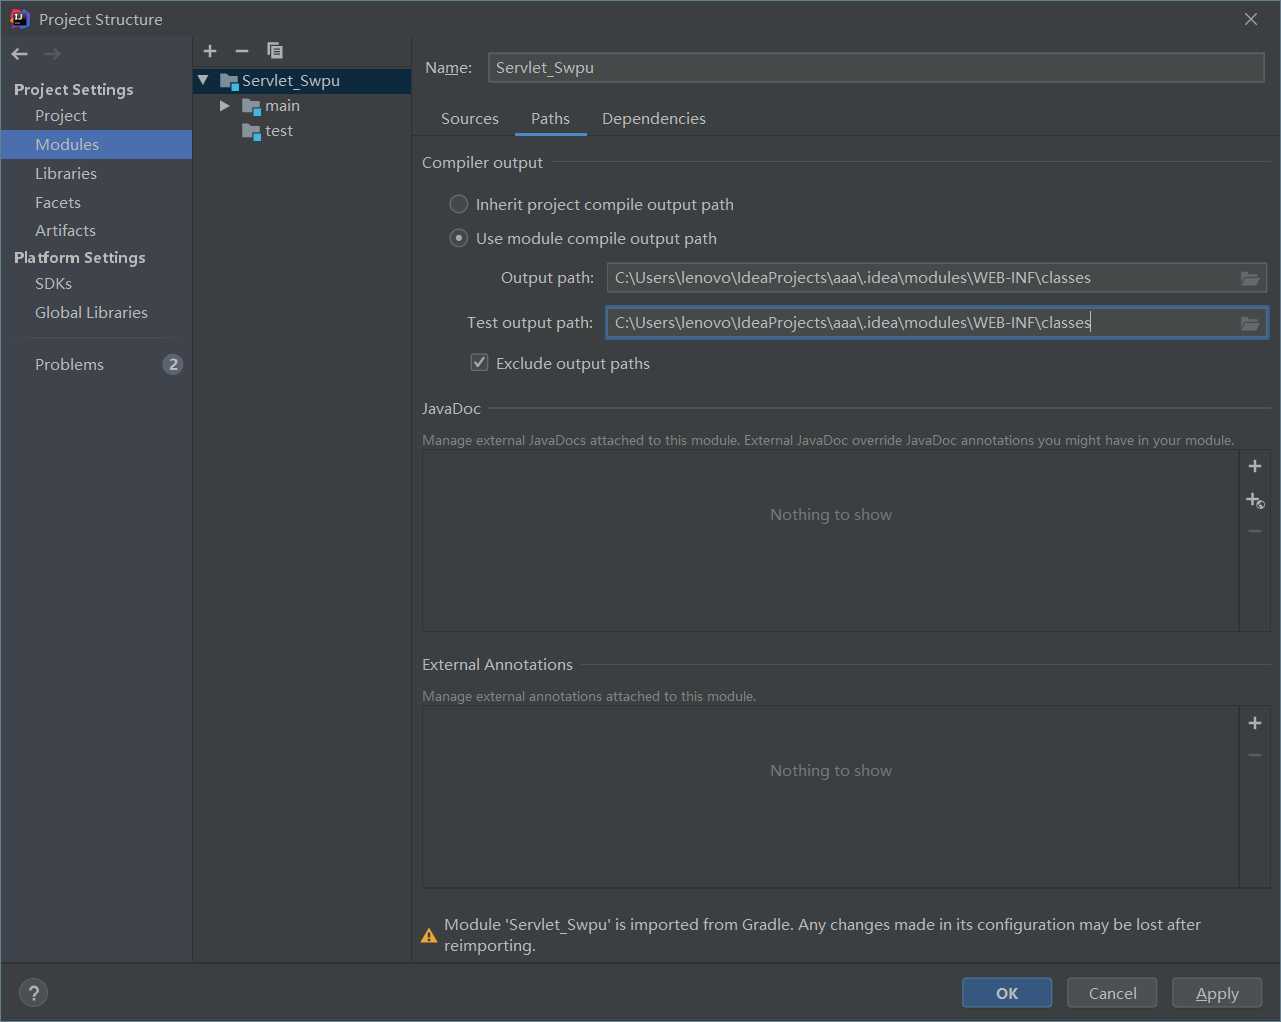
Task: Open Modules settings section
Action: point(96,144)
